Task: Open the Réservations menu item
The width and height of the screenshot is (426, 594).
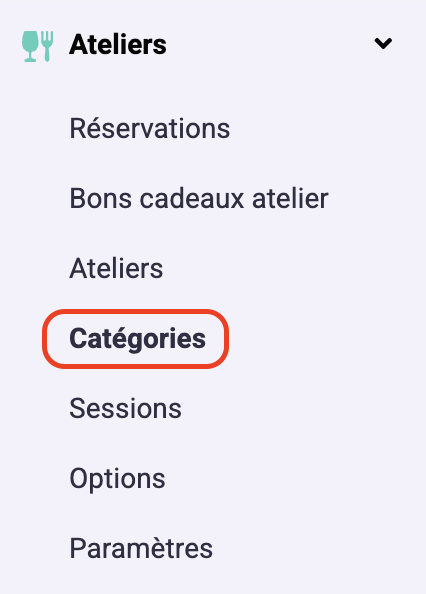Action: coord(150,128)
